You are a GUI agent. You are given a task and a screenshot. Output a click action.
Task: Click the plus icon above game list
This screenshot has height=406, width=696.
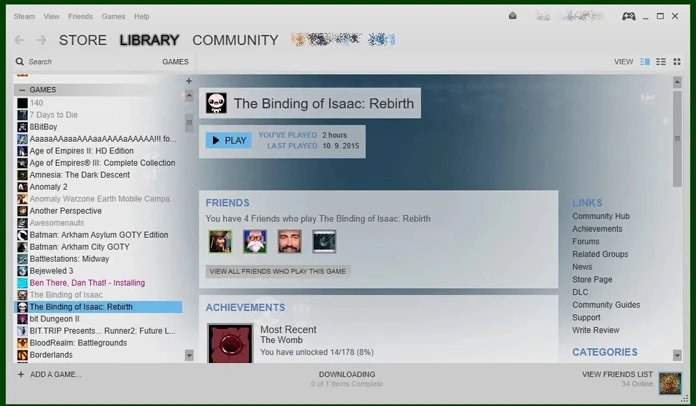click(189, 81)
